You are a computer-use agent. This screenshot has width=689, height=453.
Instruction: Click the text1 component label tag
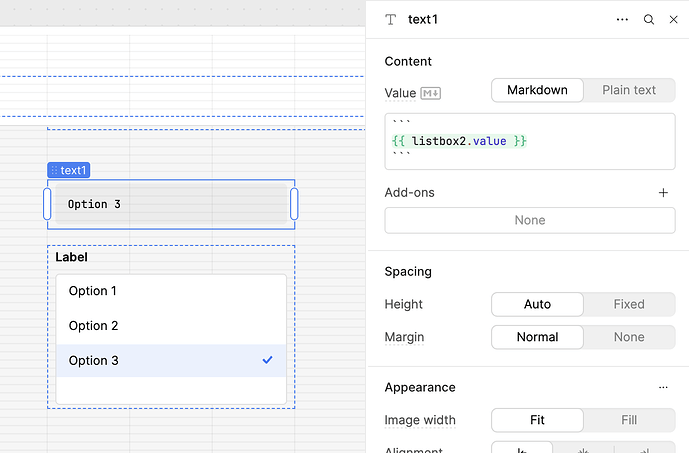click(x=69, y=170)
